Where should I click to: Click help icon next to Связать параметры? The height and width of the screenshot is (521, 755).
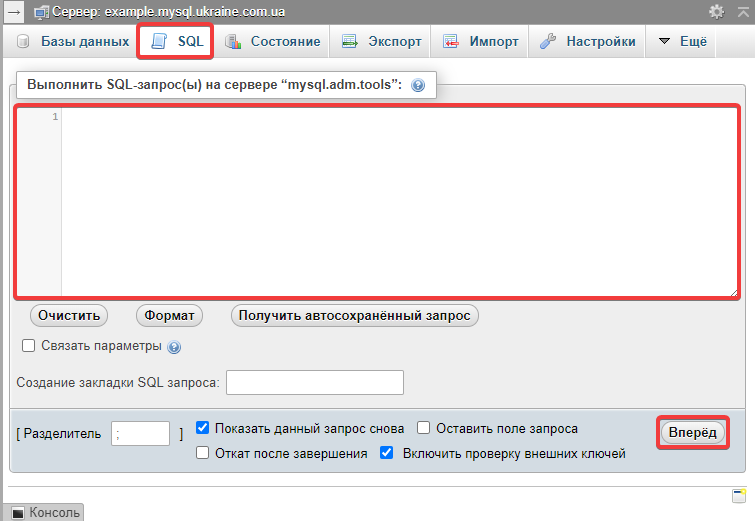coord(174,347)
